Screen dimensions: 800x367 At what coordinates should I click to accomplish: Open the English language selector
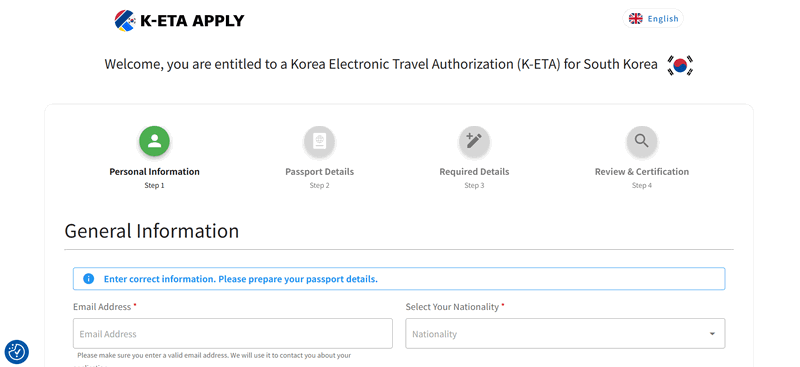(x=653, y=18)
